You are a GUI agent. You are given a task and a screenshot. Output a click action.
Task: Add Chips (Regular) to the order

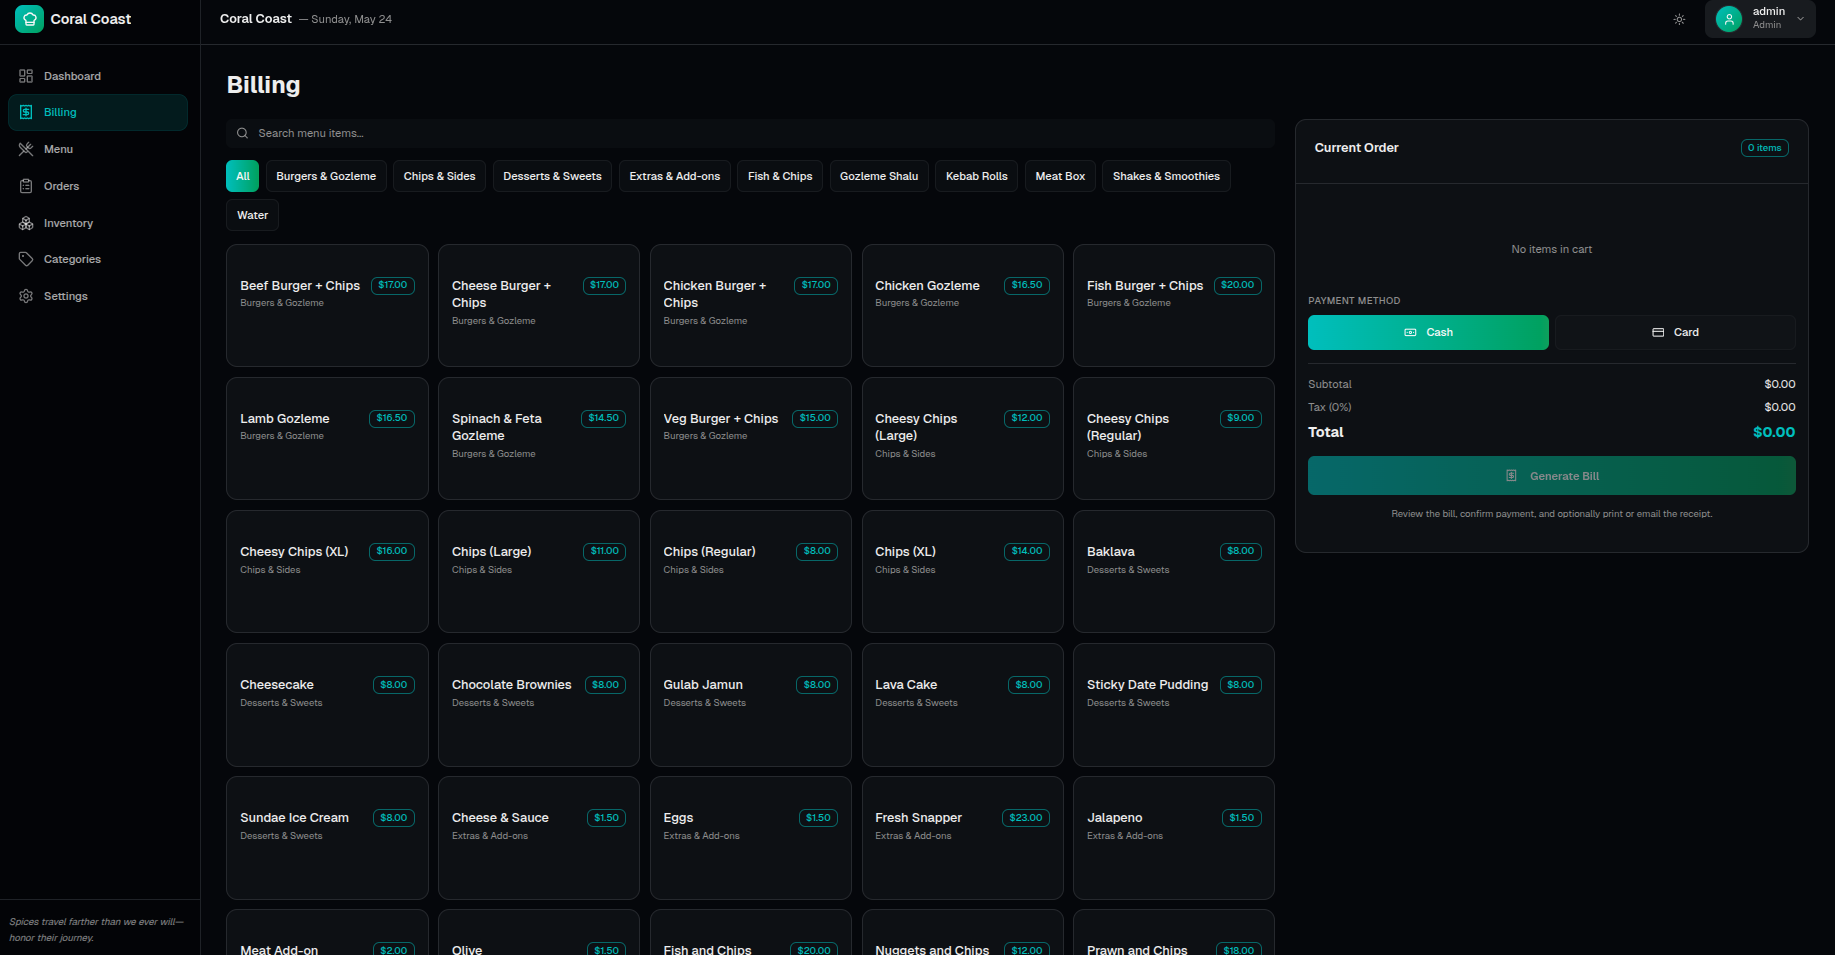pos(751,571)
